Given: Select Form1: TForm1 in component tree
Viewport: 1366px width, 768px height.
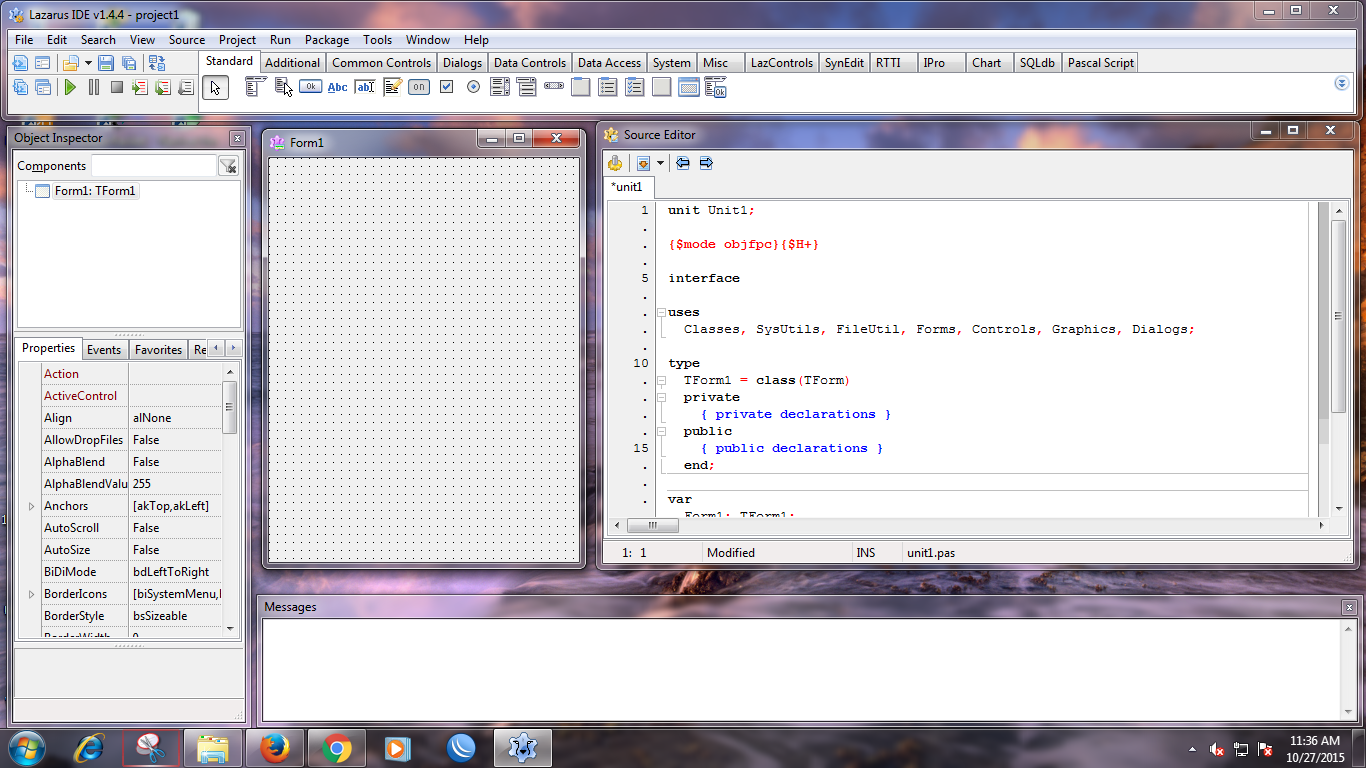Looking at the screenshot, I should coord(95,191).
